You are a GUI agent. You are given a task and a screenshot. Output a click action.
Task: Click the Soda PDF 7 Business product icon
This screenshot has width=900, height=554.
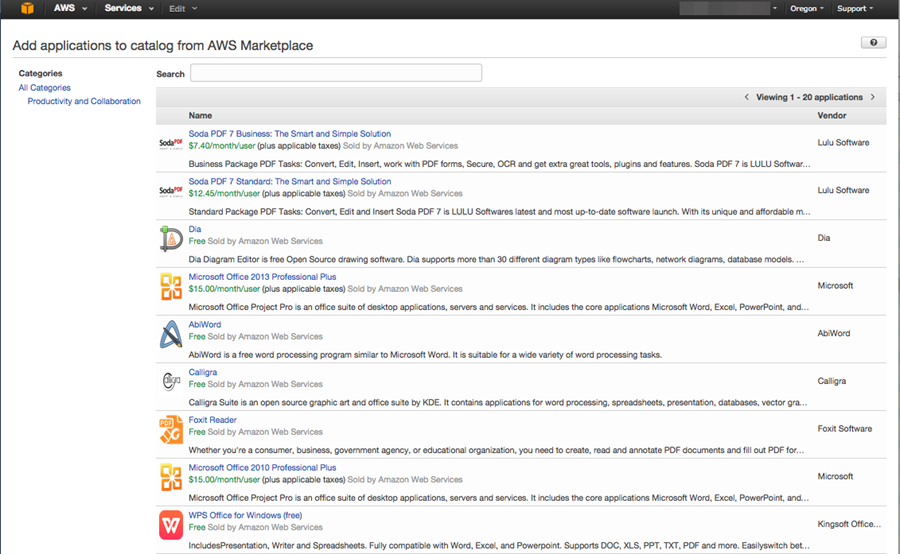coord(171,143)
